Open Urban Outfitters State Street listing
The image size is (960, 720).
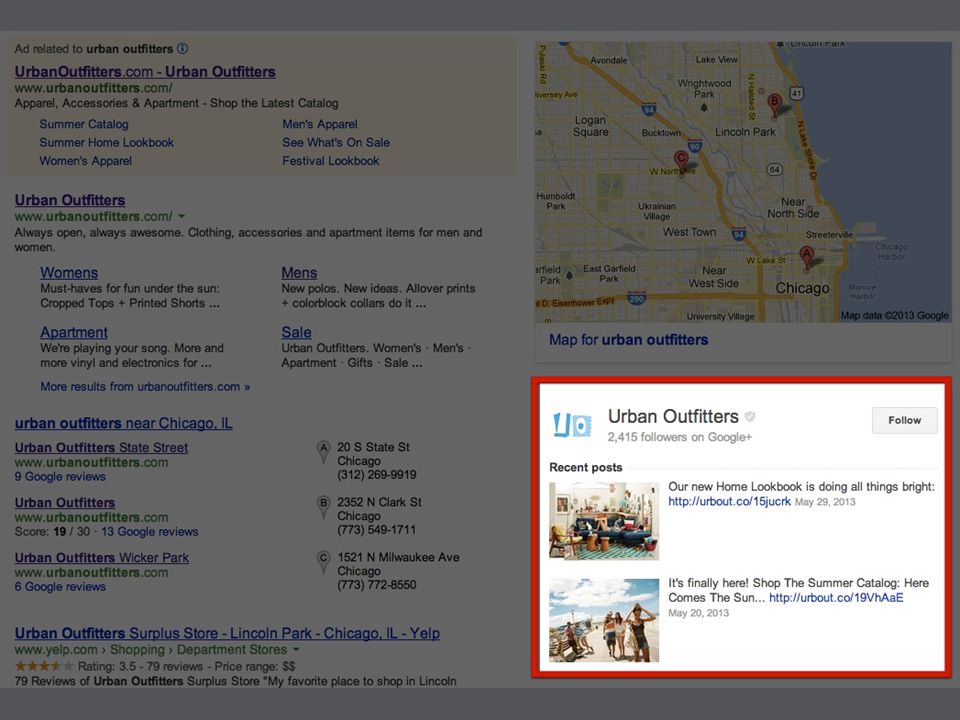[101, 448]
